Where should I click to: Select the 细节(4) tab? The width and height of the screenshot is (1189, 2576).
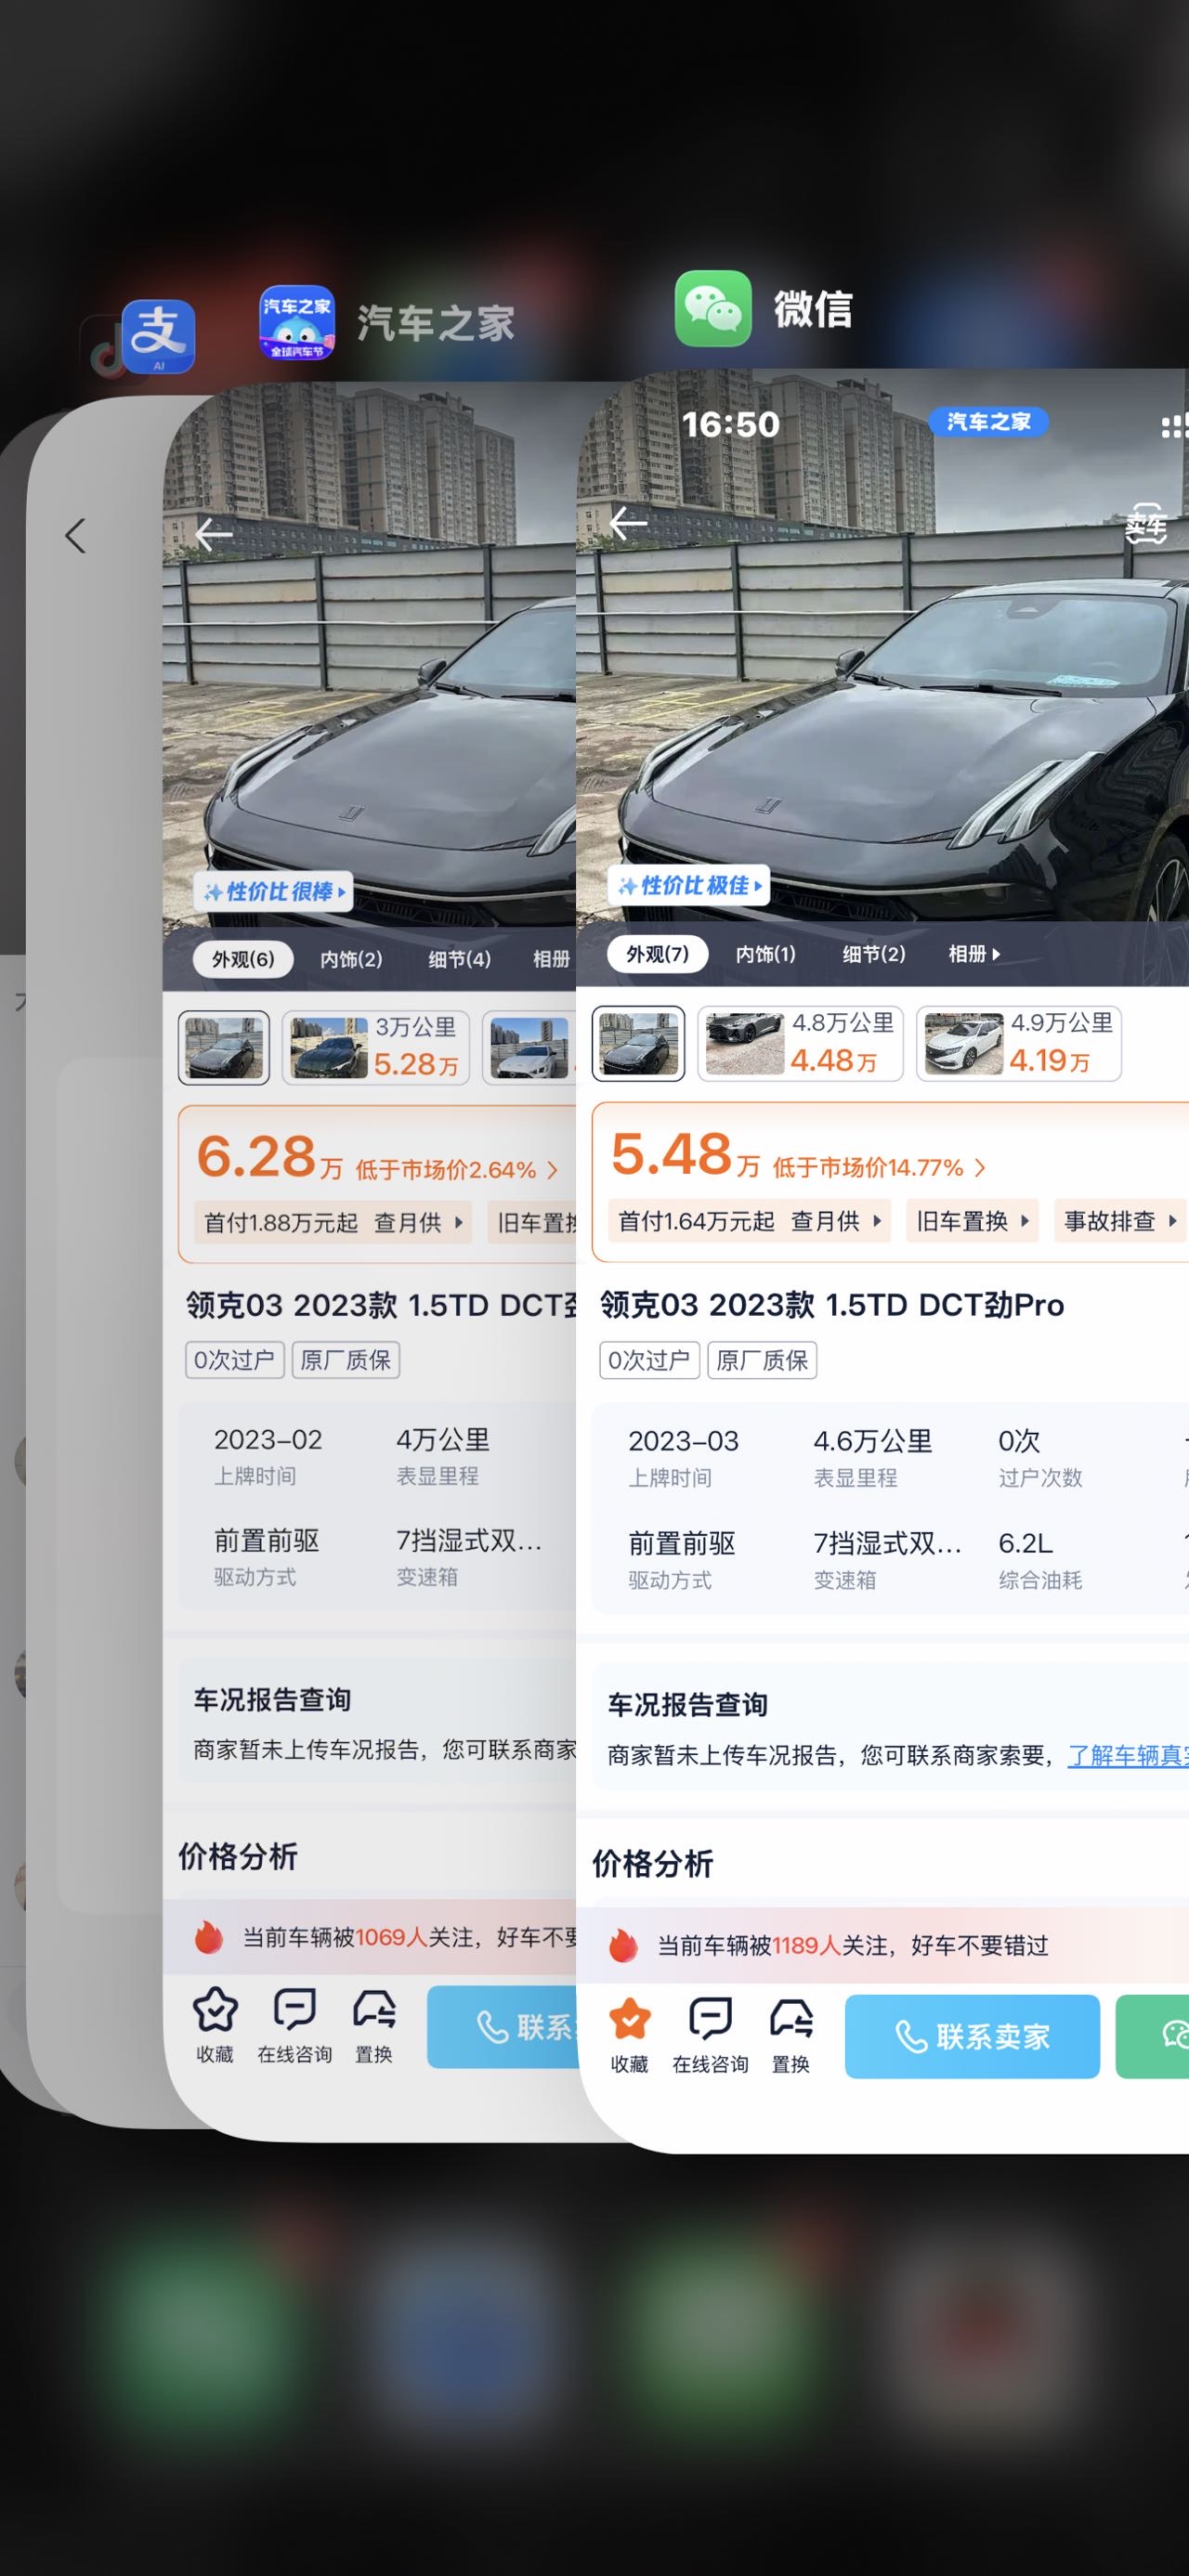click(459, 959)
